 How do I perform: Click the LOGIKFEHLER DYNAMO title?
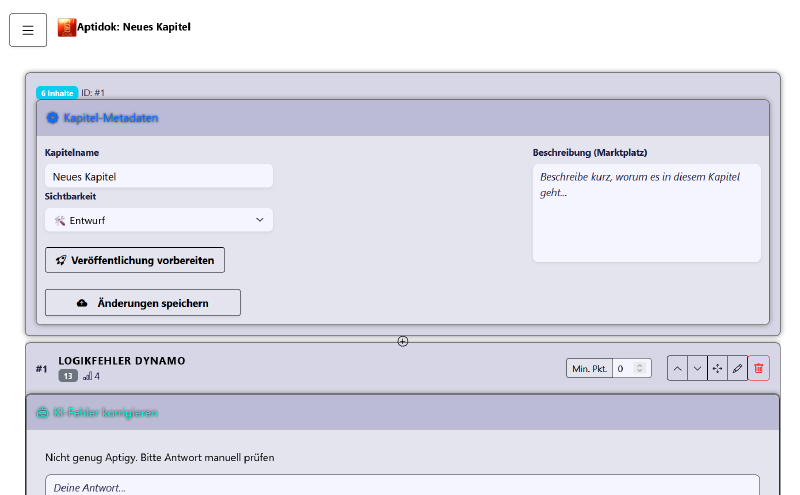pos(121,361)
